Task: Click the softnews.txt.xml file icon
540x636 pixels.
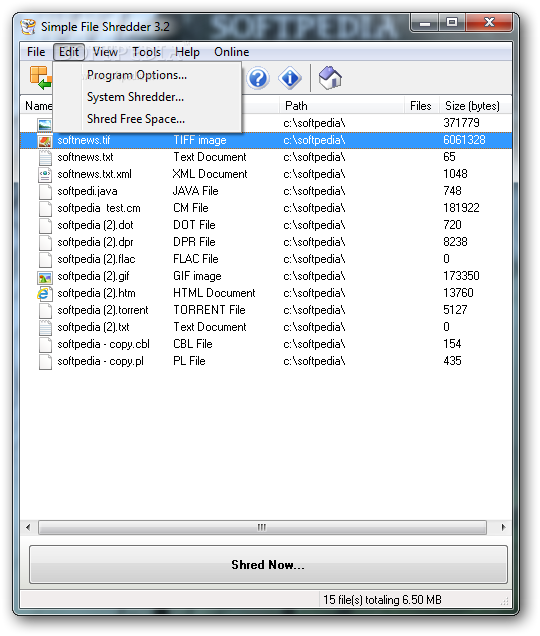Action: tap(45, 175)
